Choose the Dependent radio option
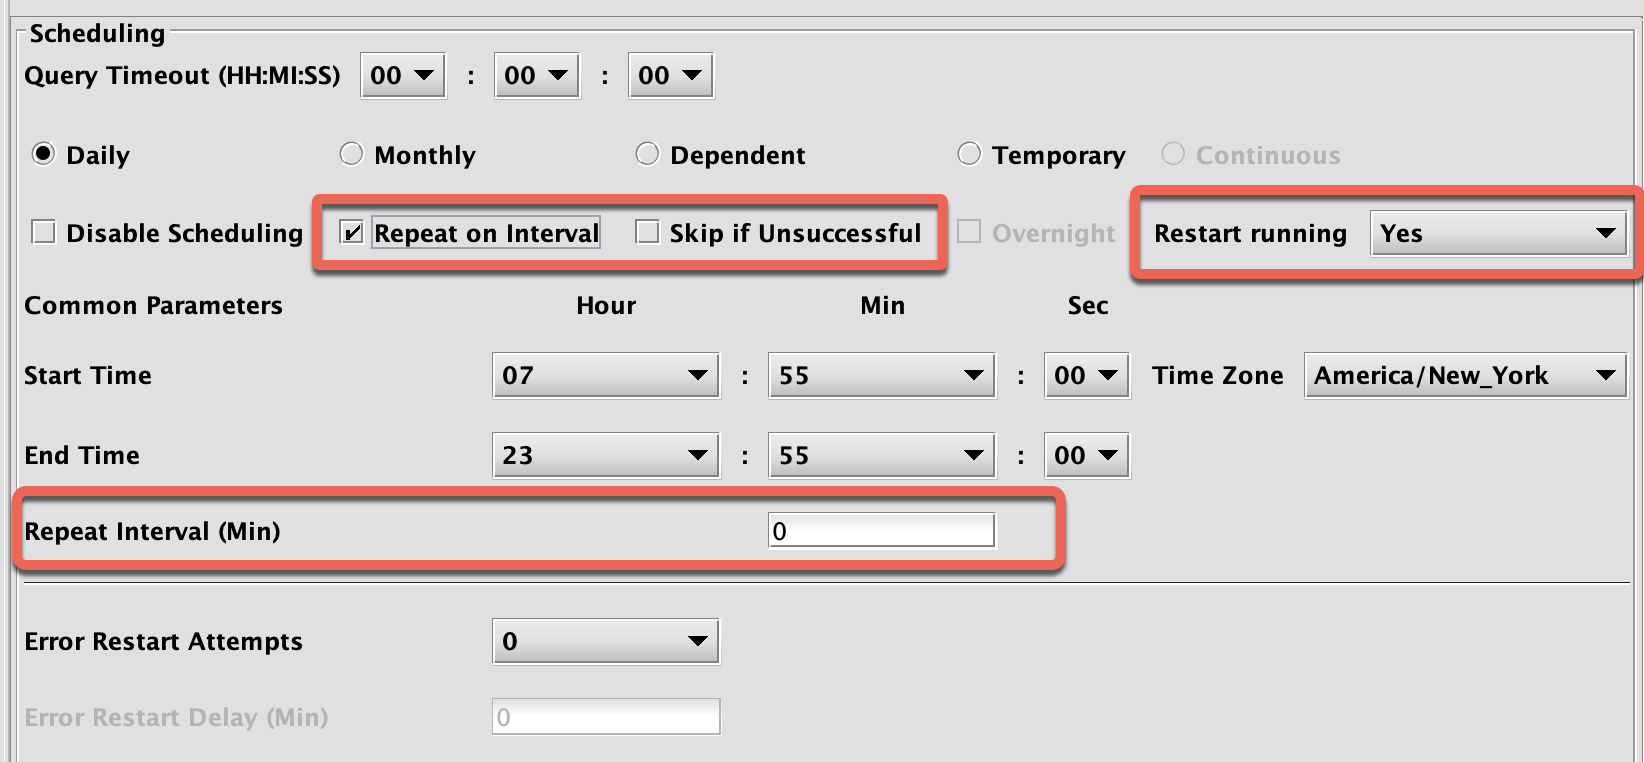This screenshot has height=762, width=1644. 648,154
